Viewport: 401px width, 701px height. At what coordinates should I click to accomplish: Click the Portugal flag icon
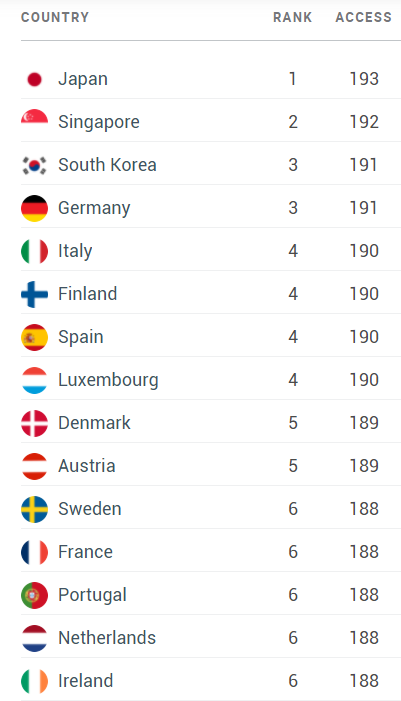[x=34, y=595]
